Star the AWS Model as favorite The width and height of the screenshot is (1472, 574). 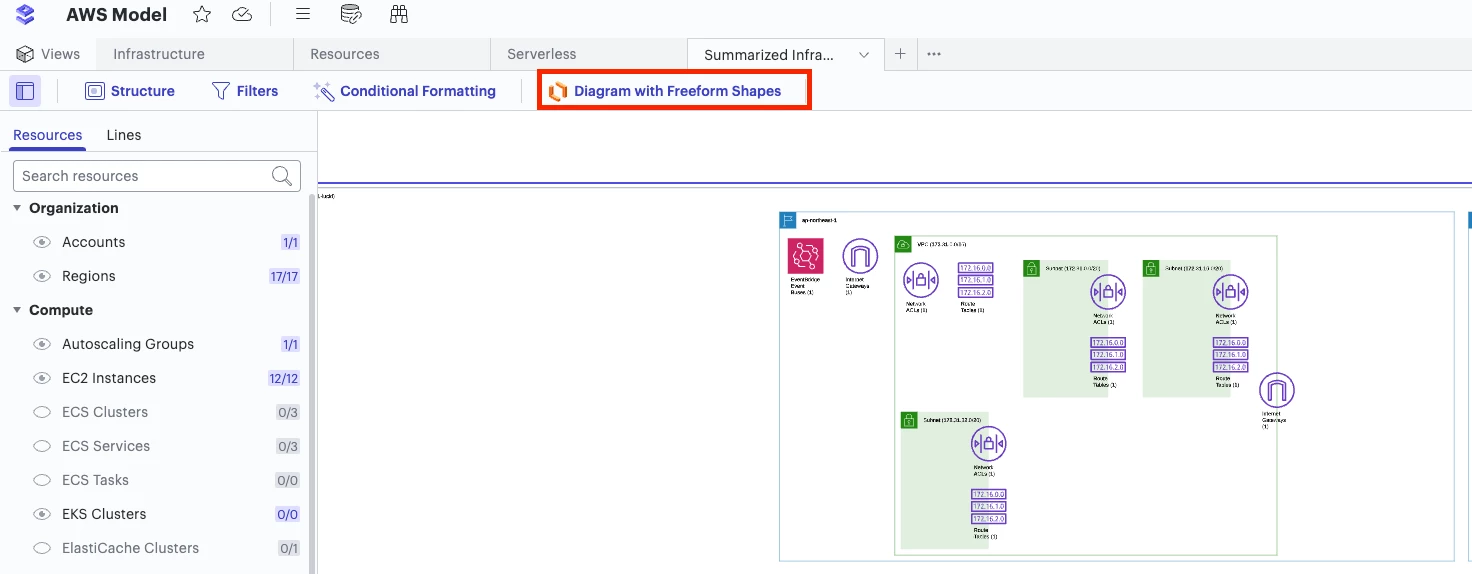202,14
